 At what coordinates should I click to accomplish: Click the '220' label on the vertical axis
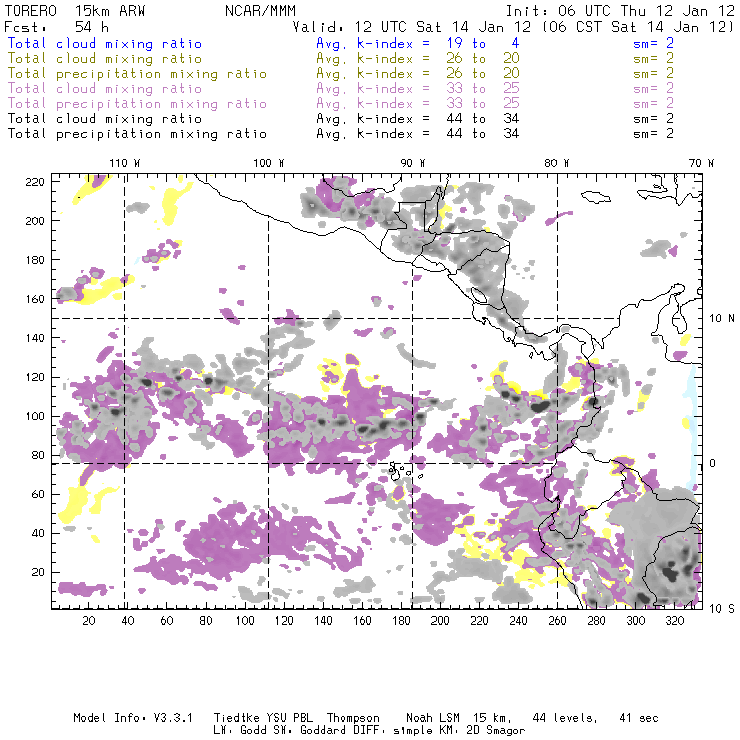point(35,182)
